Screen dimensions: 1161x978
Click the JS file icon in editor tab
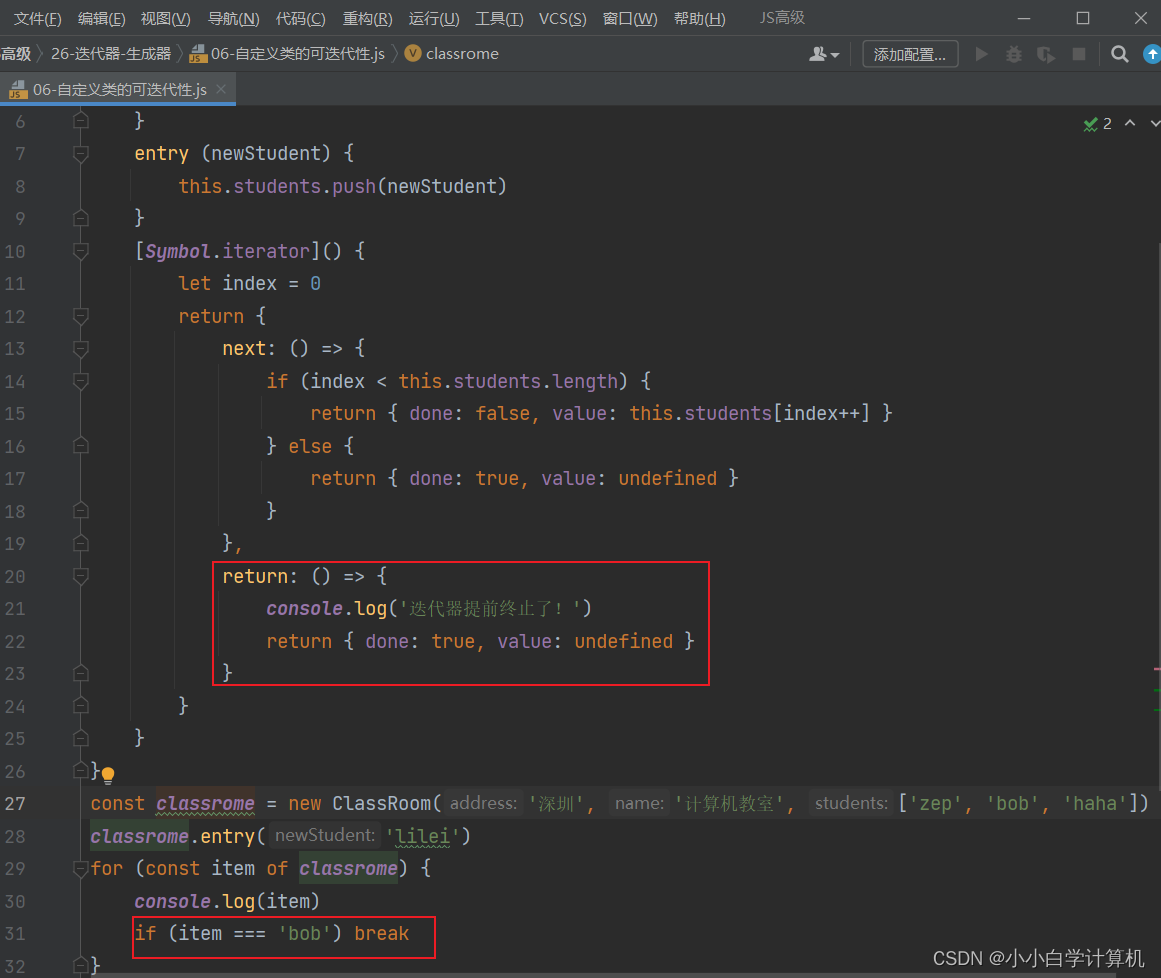coord(18,90)
